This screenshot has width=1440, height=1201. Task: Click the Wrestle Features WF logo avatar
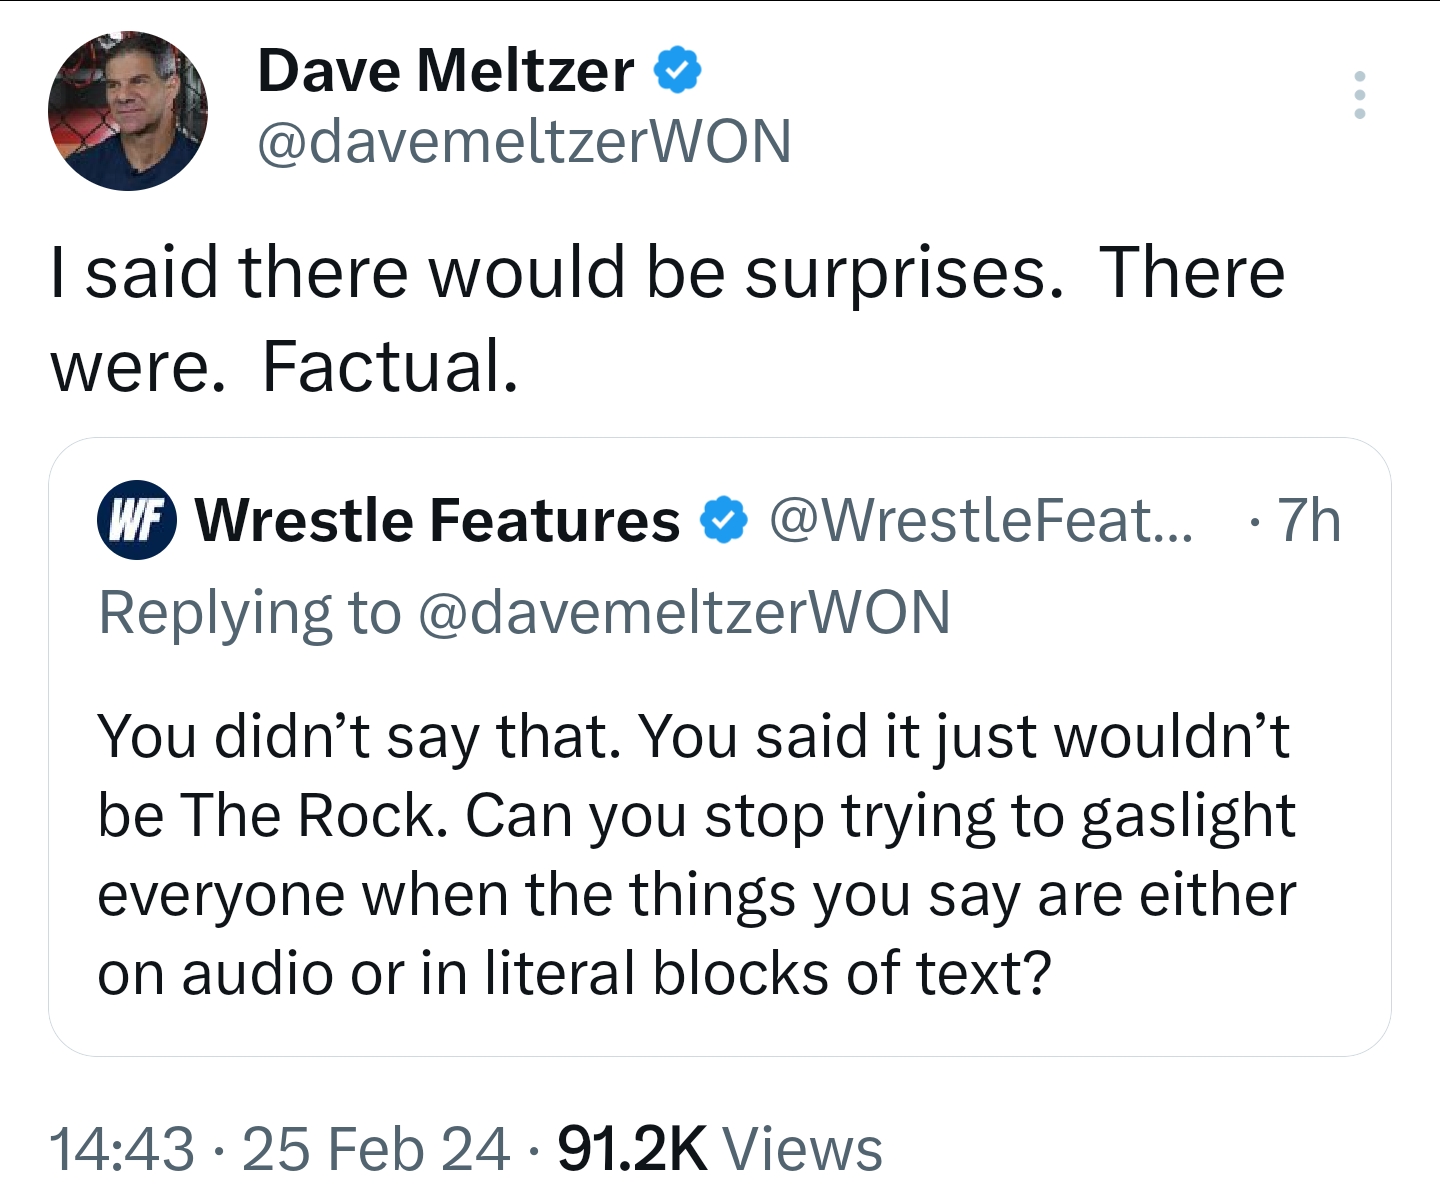(137, 520)
